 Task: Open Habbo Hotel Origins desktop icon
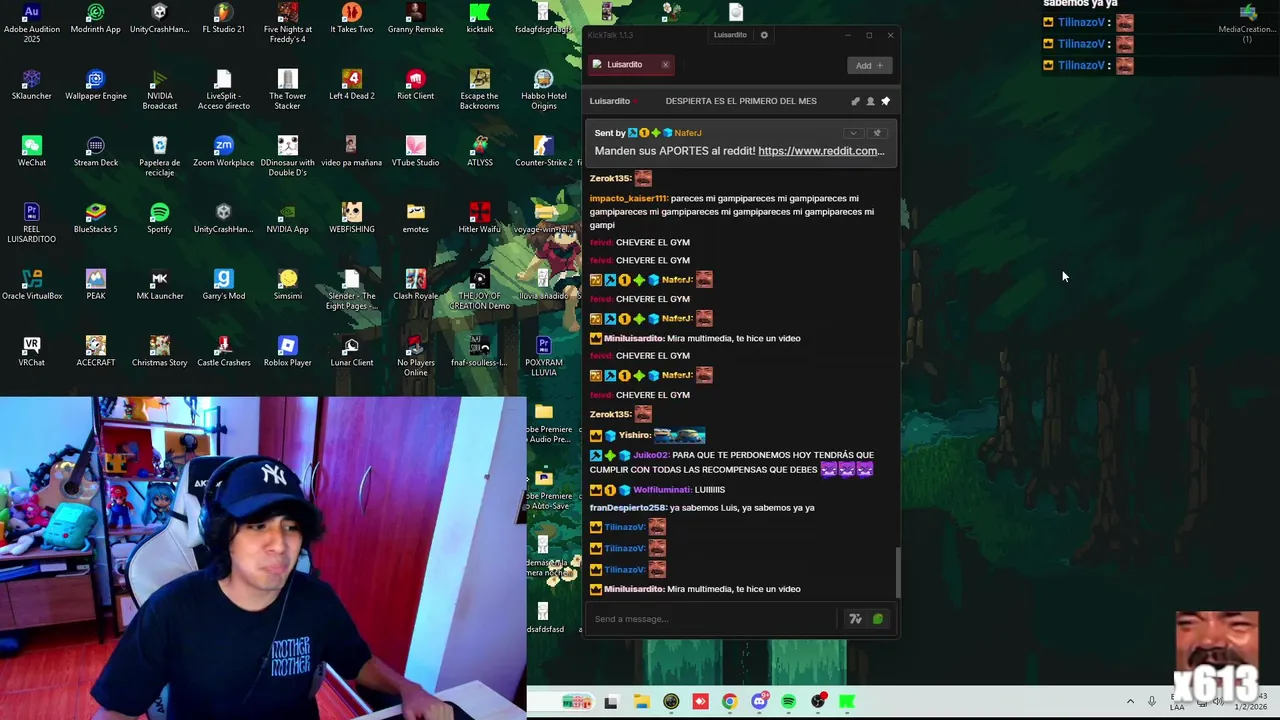click(543, 89)
